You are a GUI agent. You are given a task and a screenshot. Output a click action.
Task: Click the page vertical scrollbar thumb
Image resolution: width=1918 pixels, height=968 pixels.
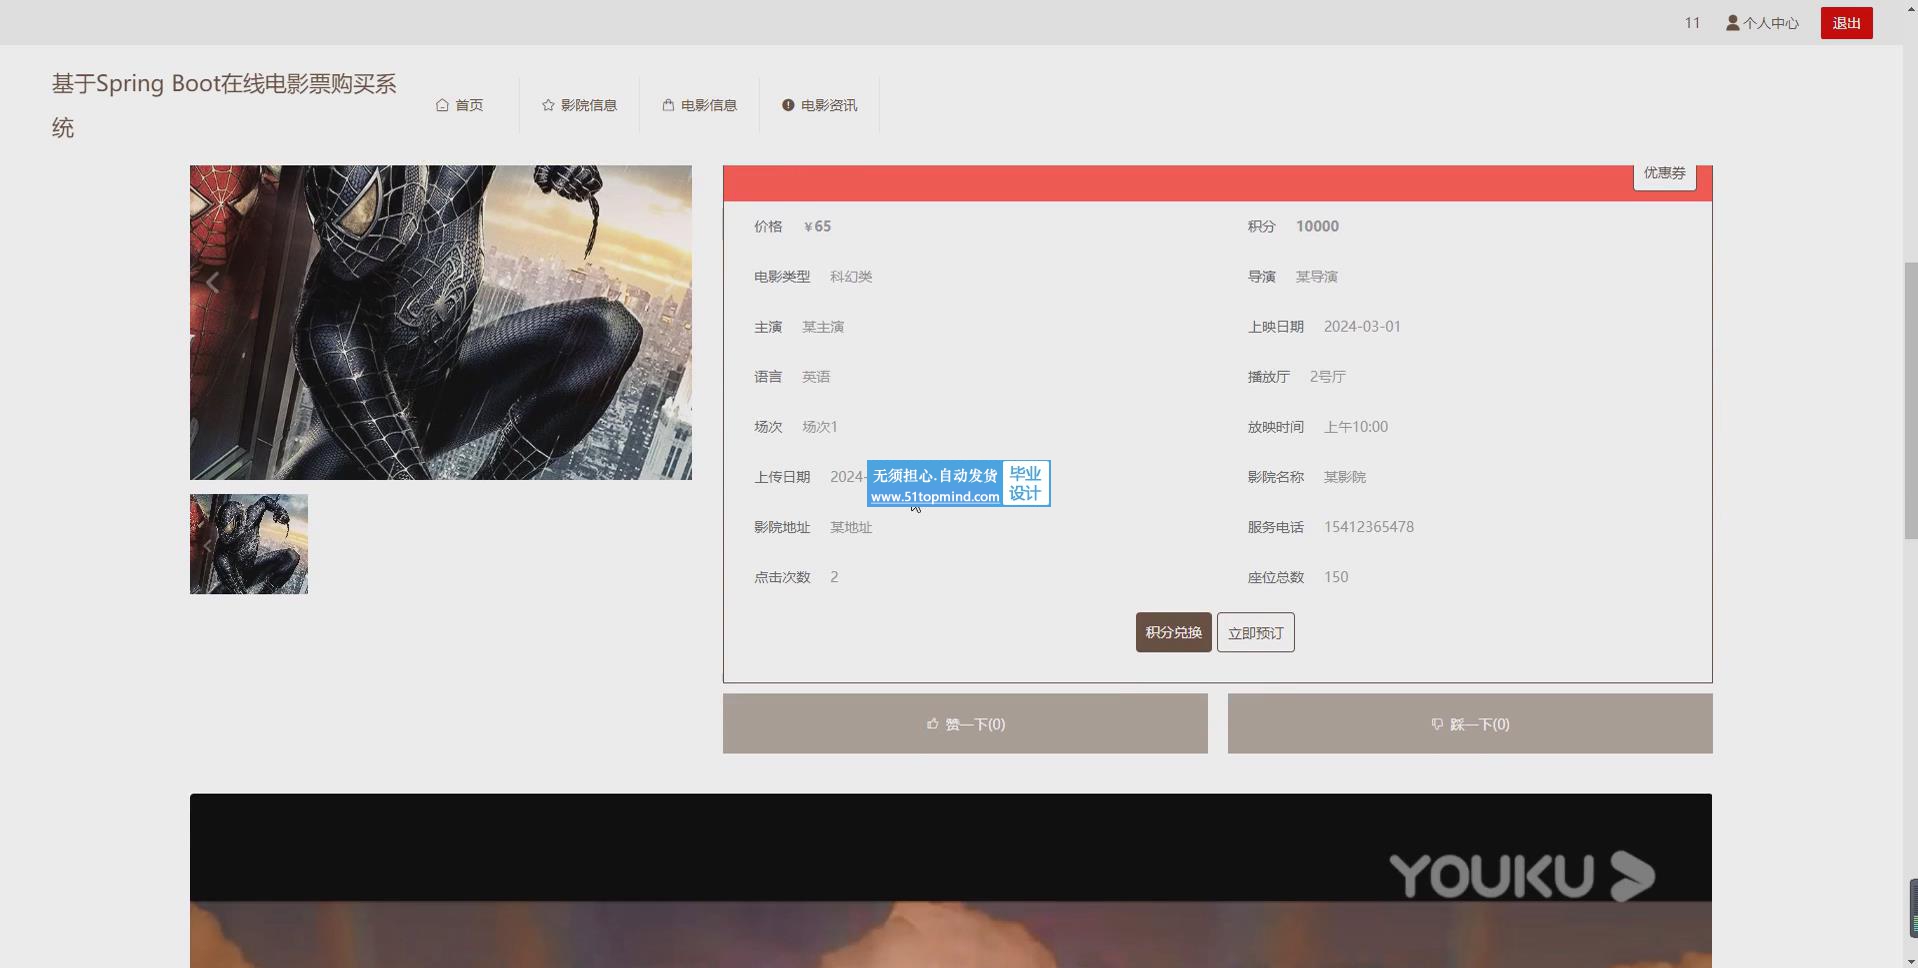pyautogui.click(x=1910, y=400)
